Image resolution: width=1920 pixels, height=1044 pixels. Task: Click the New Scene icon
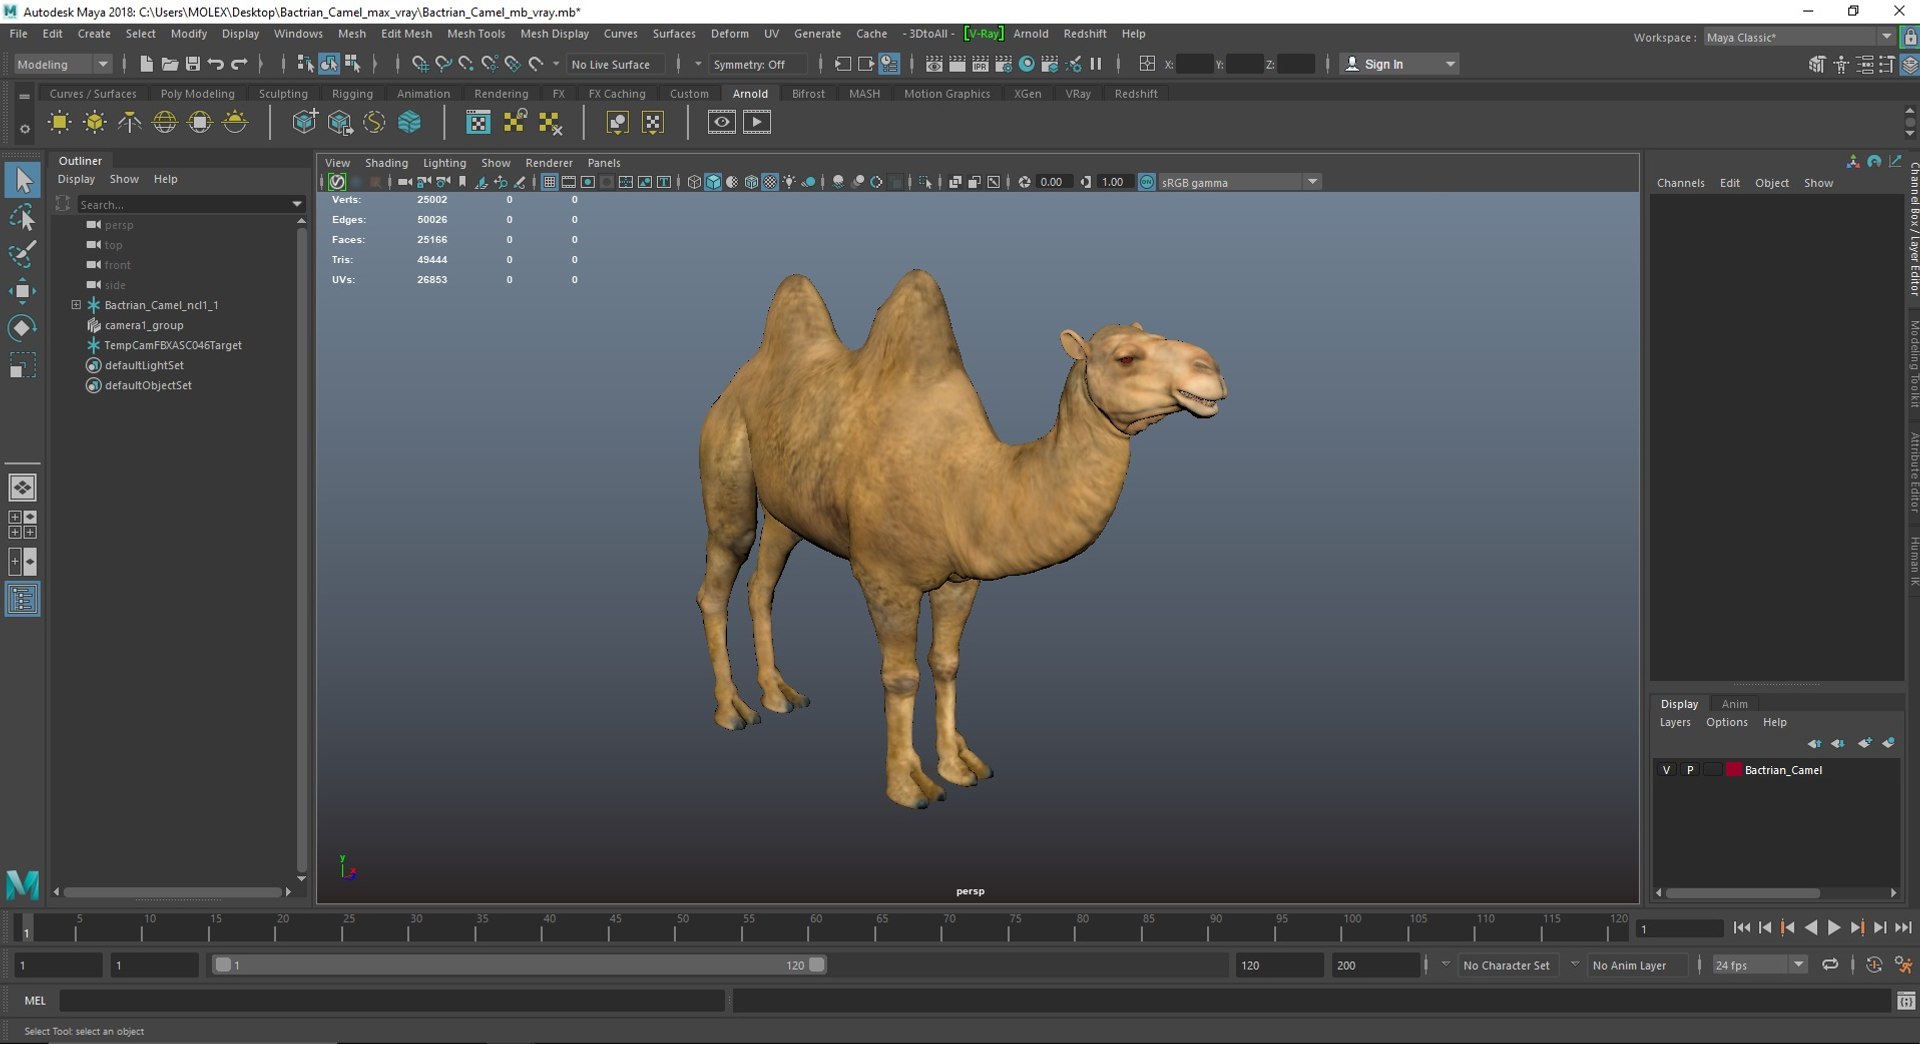tap(146, 64)
